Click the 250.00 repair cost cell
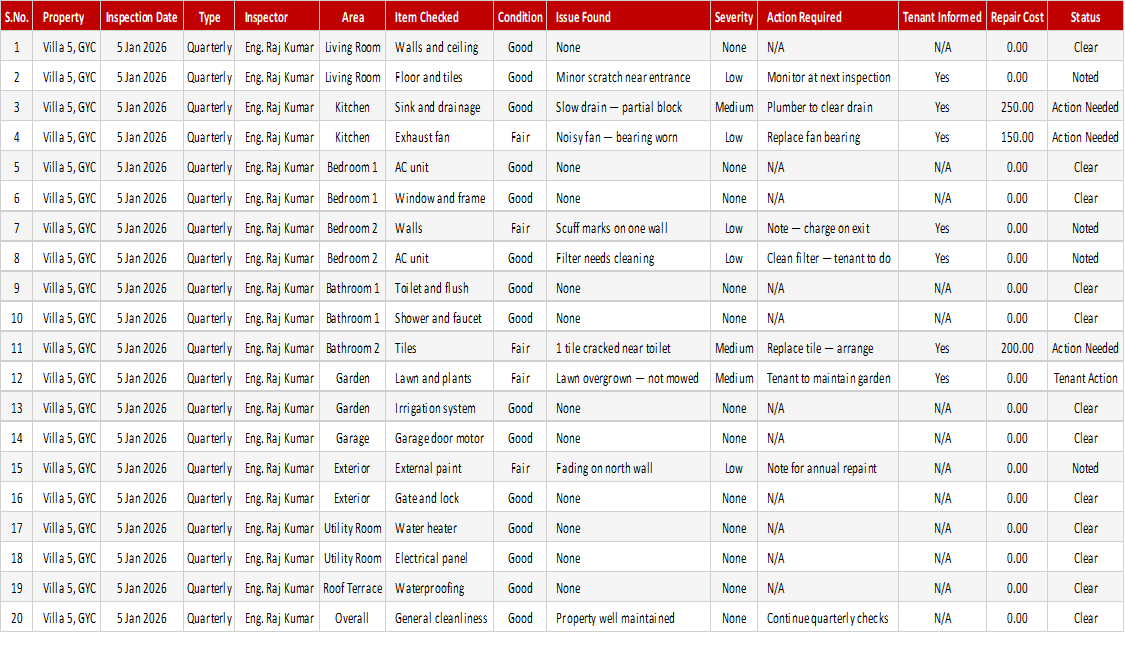 click(x=1017, y=108)
